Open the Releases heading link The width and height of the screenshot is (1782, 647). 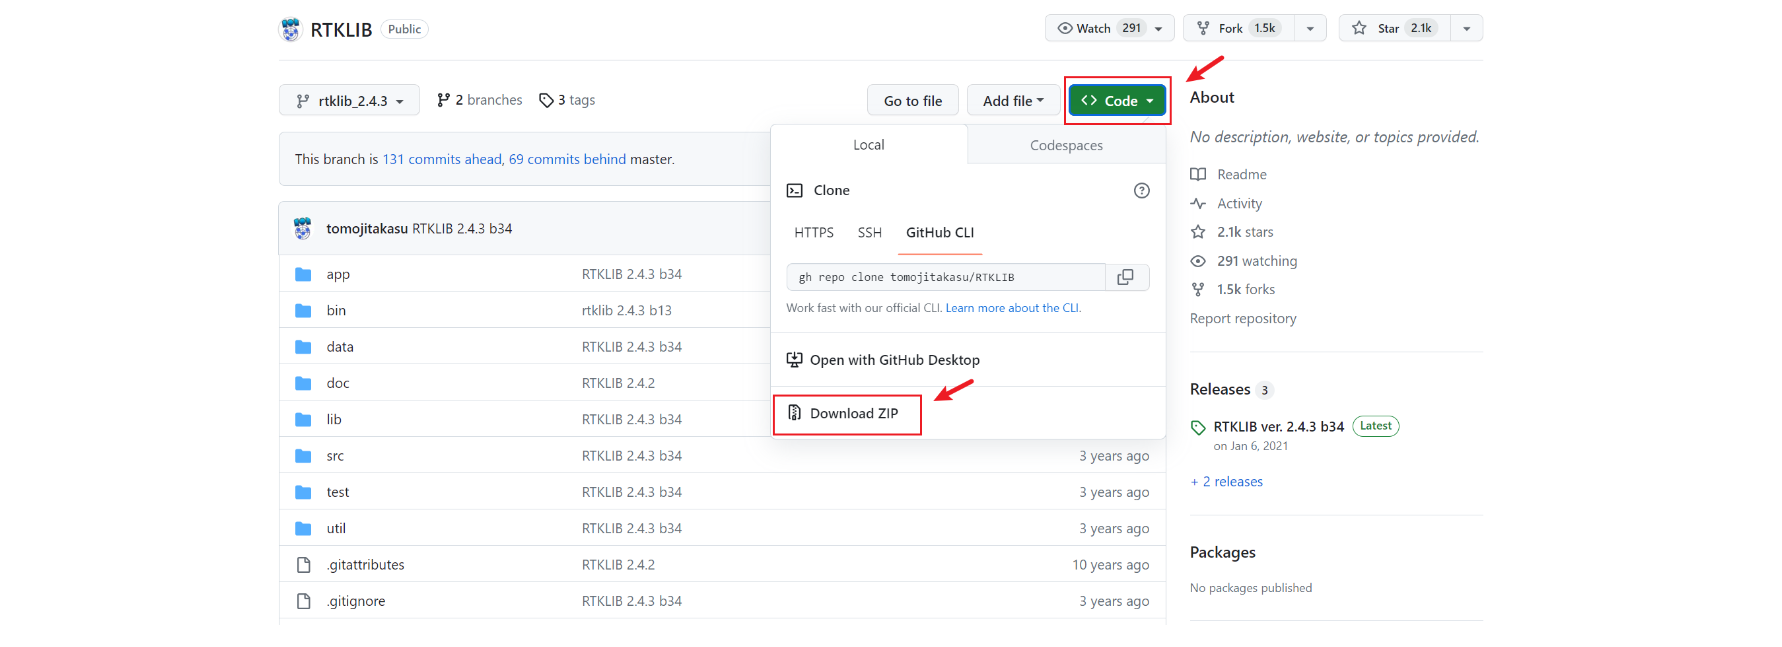1220,389
